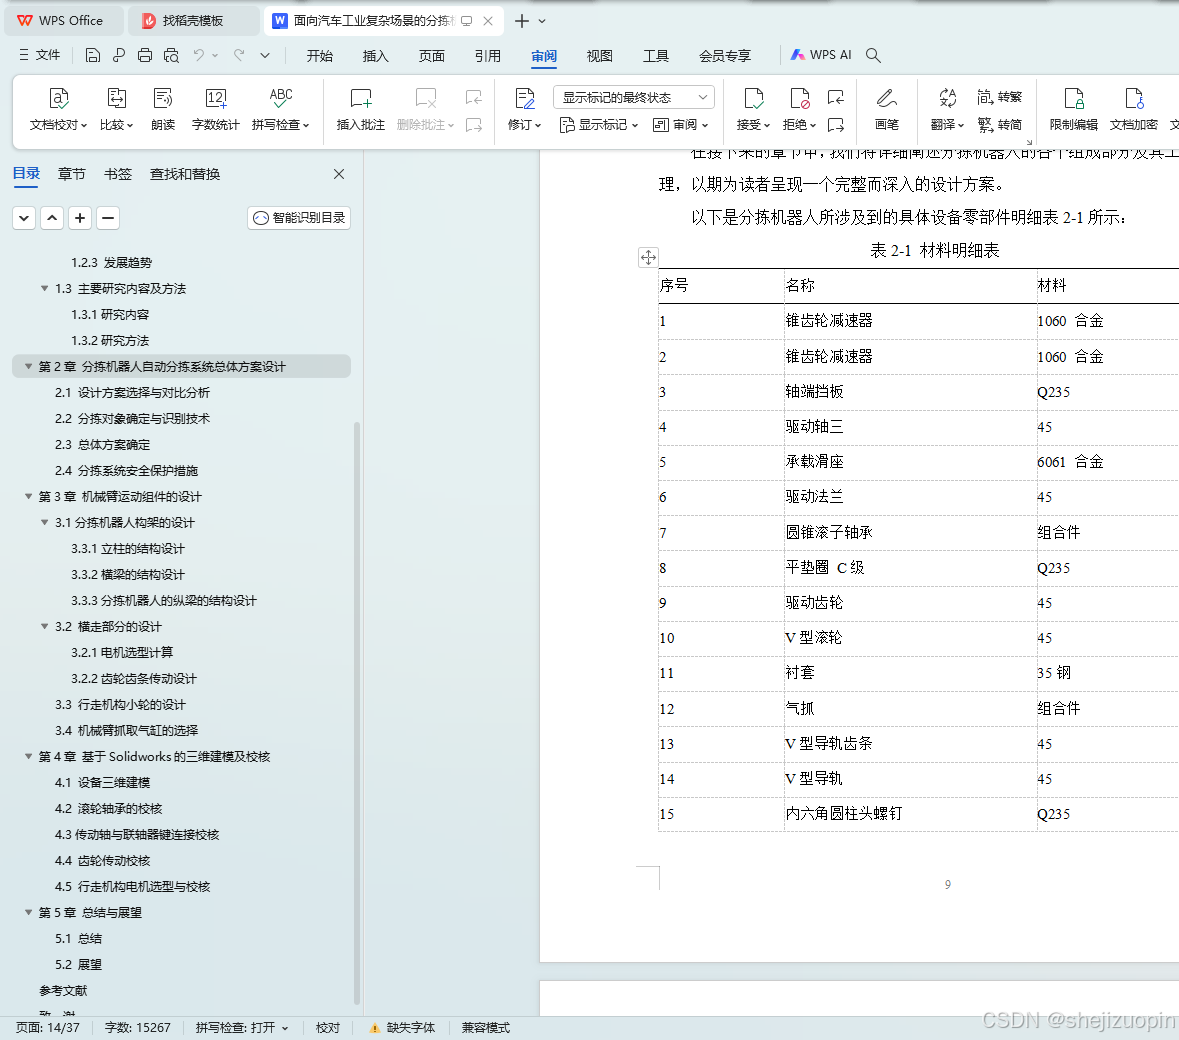Collapse the 第 4 章 Solidworks outline node
Image resolution: width=1179 pixels, height=1040 pixels.
tap(28, 757)
